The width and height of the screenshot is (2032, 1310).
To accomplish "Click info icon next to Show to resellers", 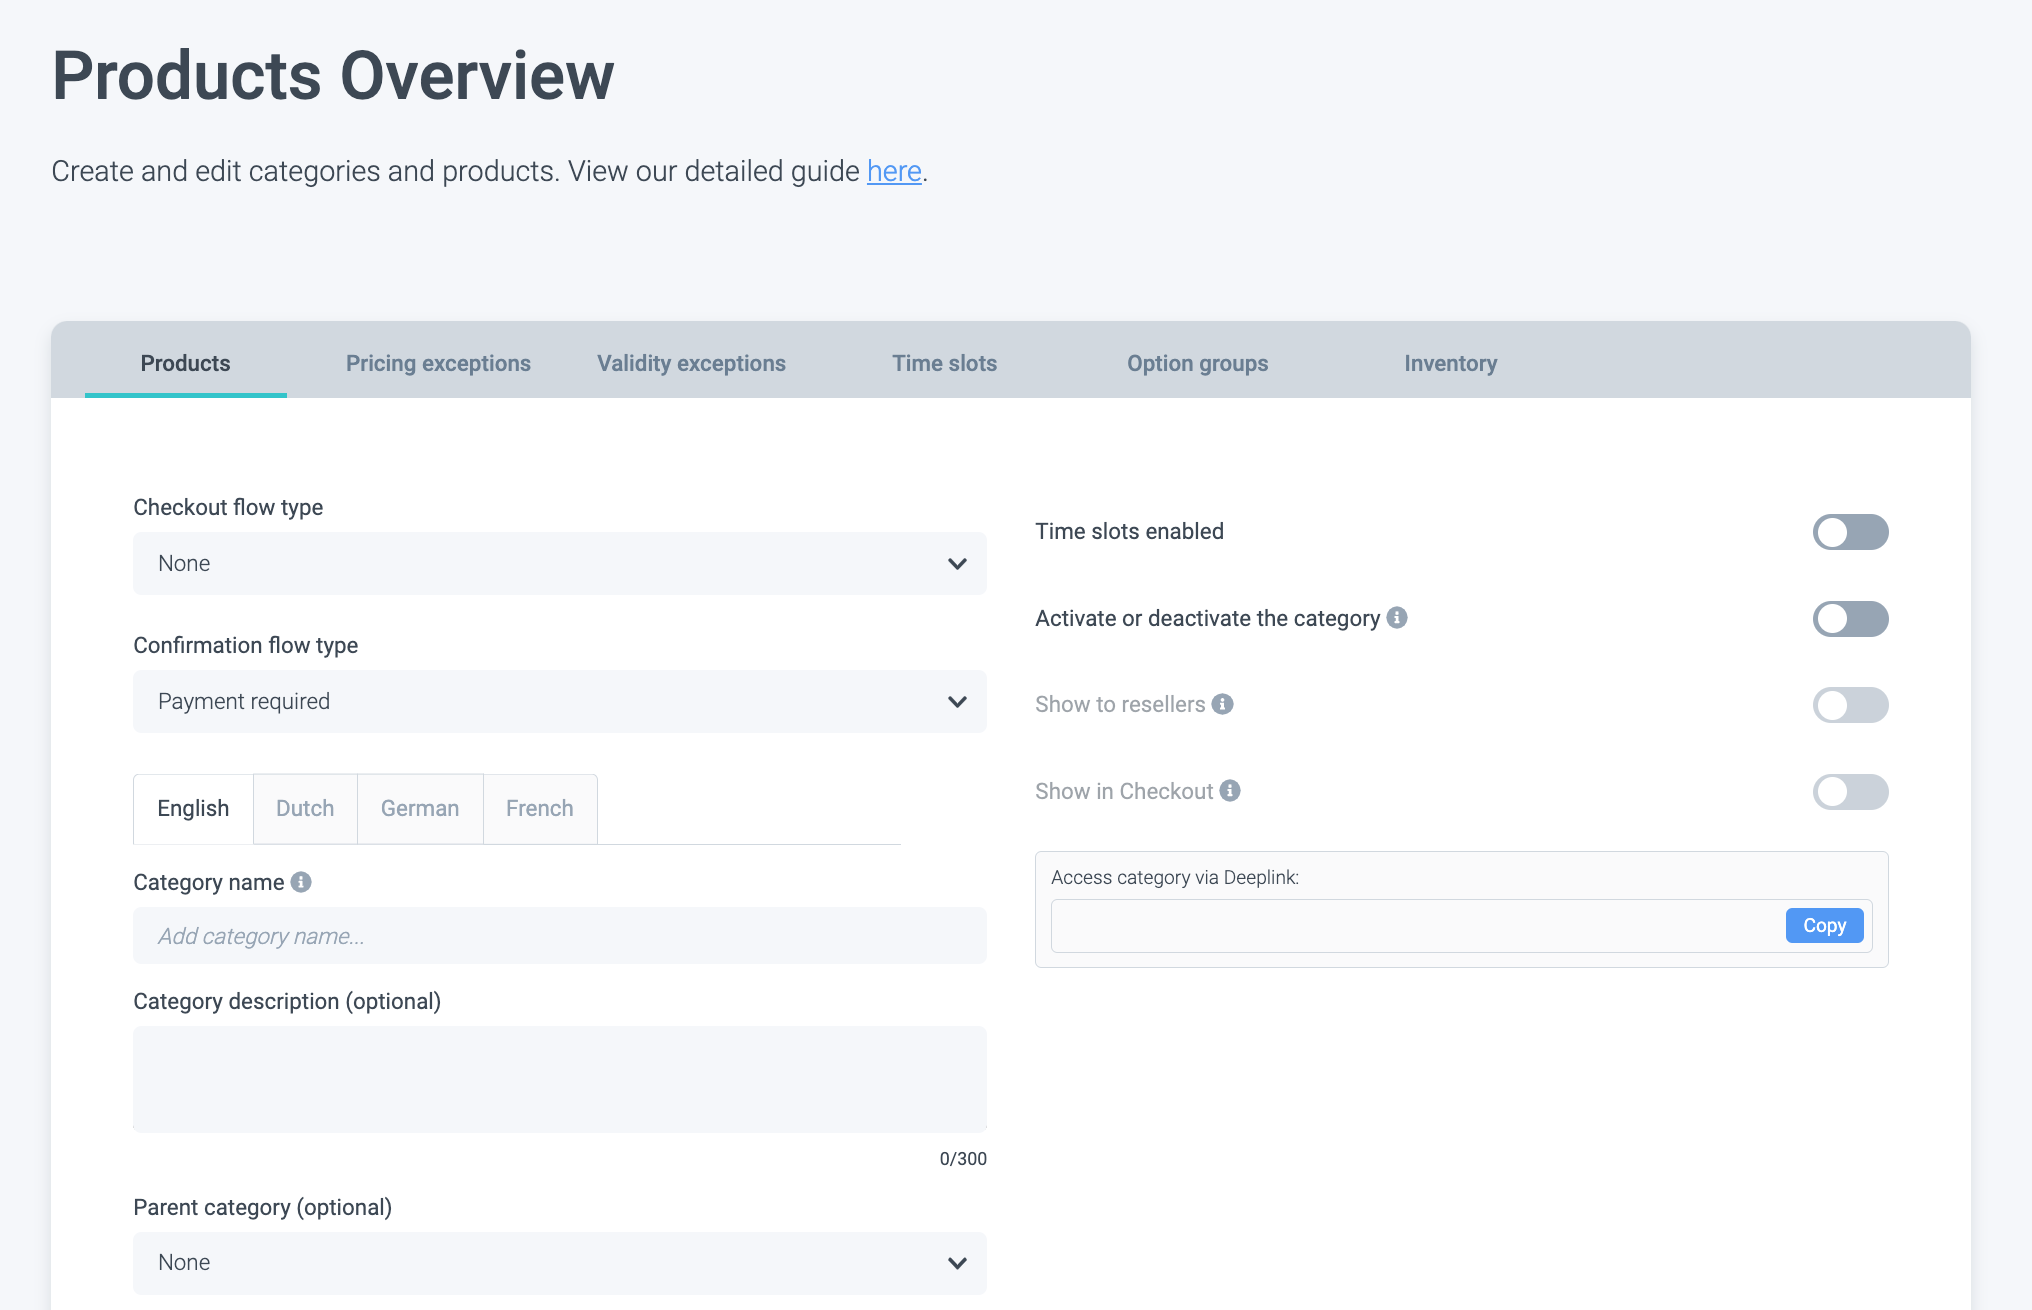I will pyautogui.click(x=1222, y=704).
